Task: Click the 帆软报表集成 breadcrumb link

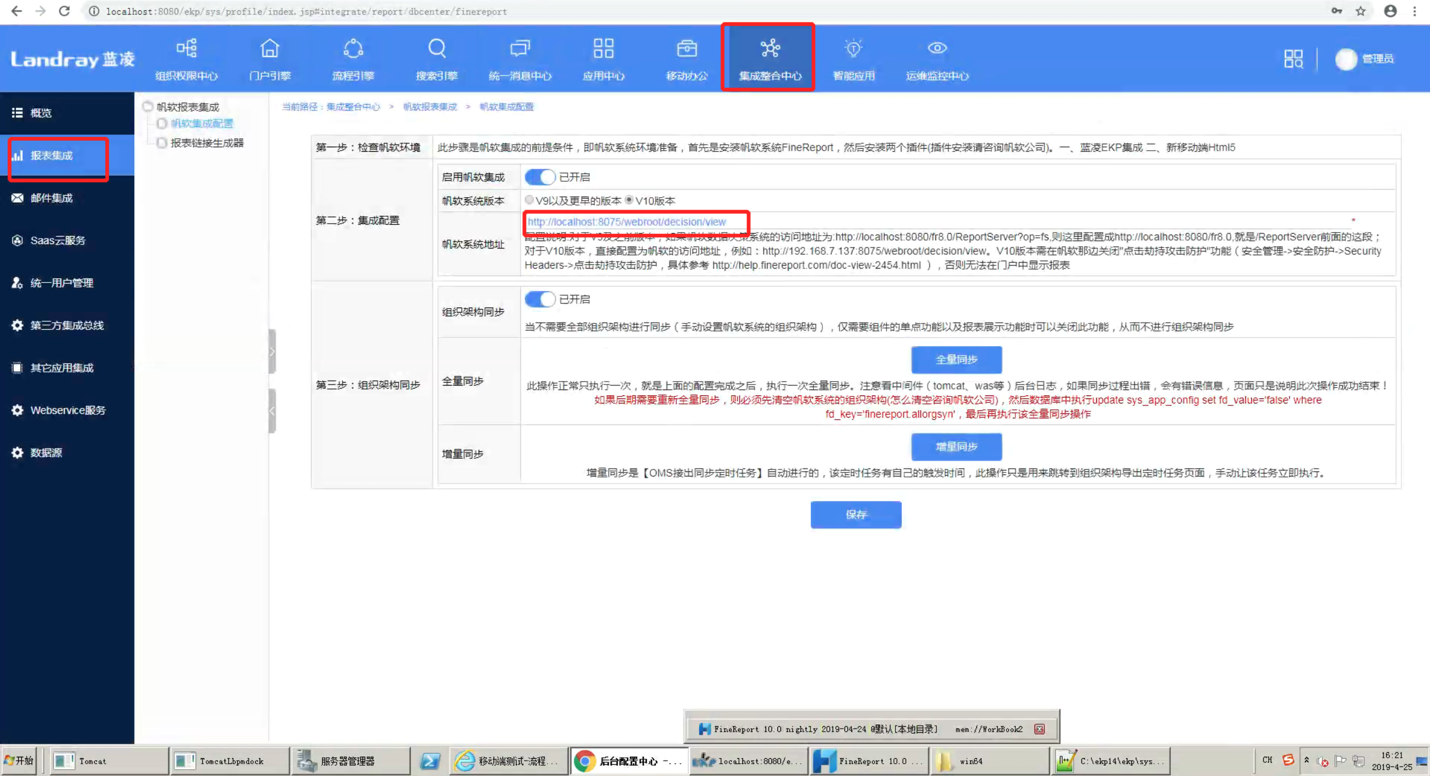Action: pos(430,107)
